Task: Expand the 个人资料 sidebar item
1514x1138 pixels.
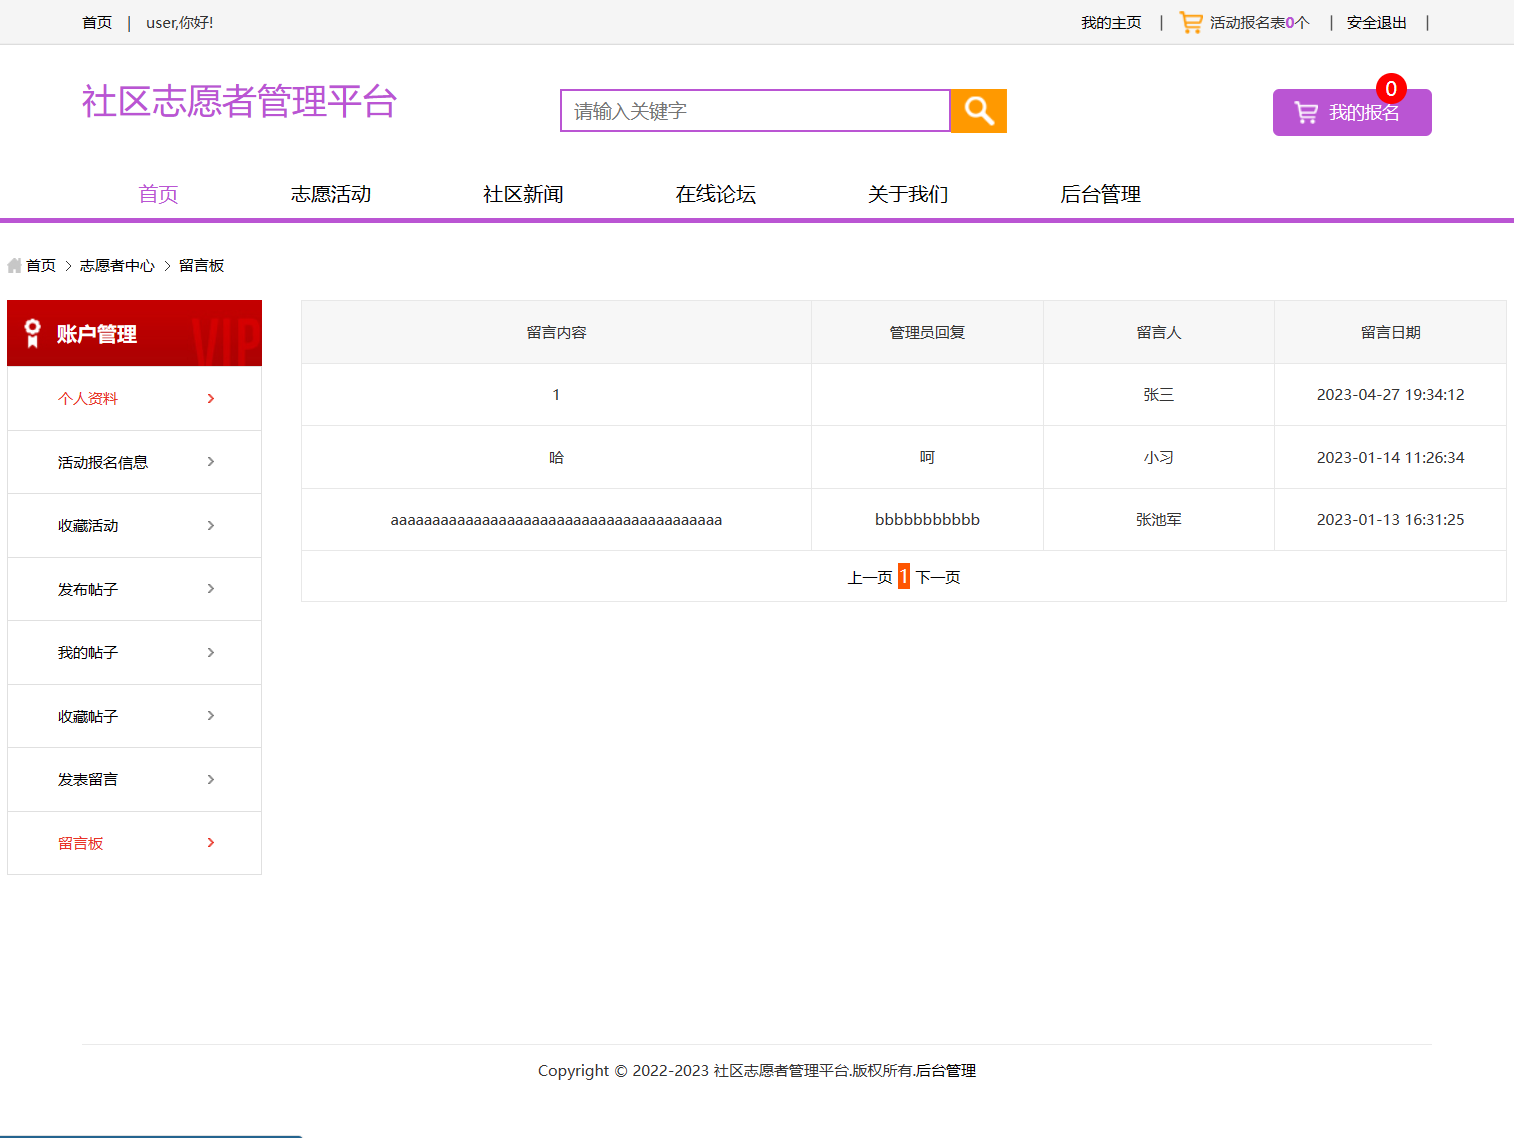Action: coord(211,398)
